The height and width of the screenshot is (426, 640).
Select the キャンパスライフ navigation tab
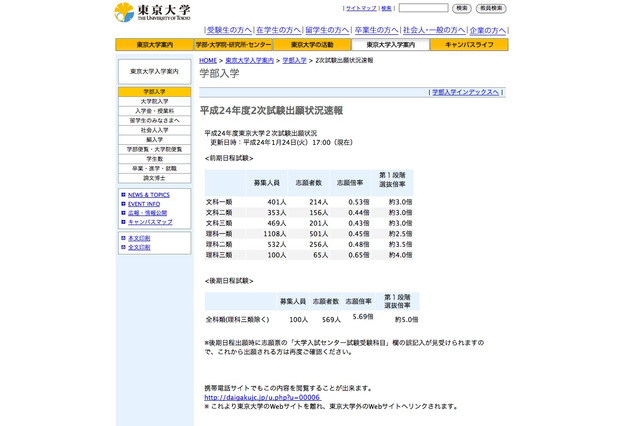(469, 44)
